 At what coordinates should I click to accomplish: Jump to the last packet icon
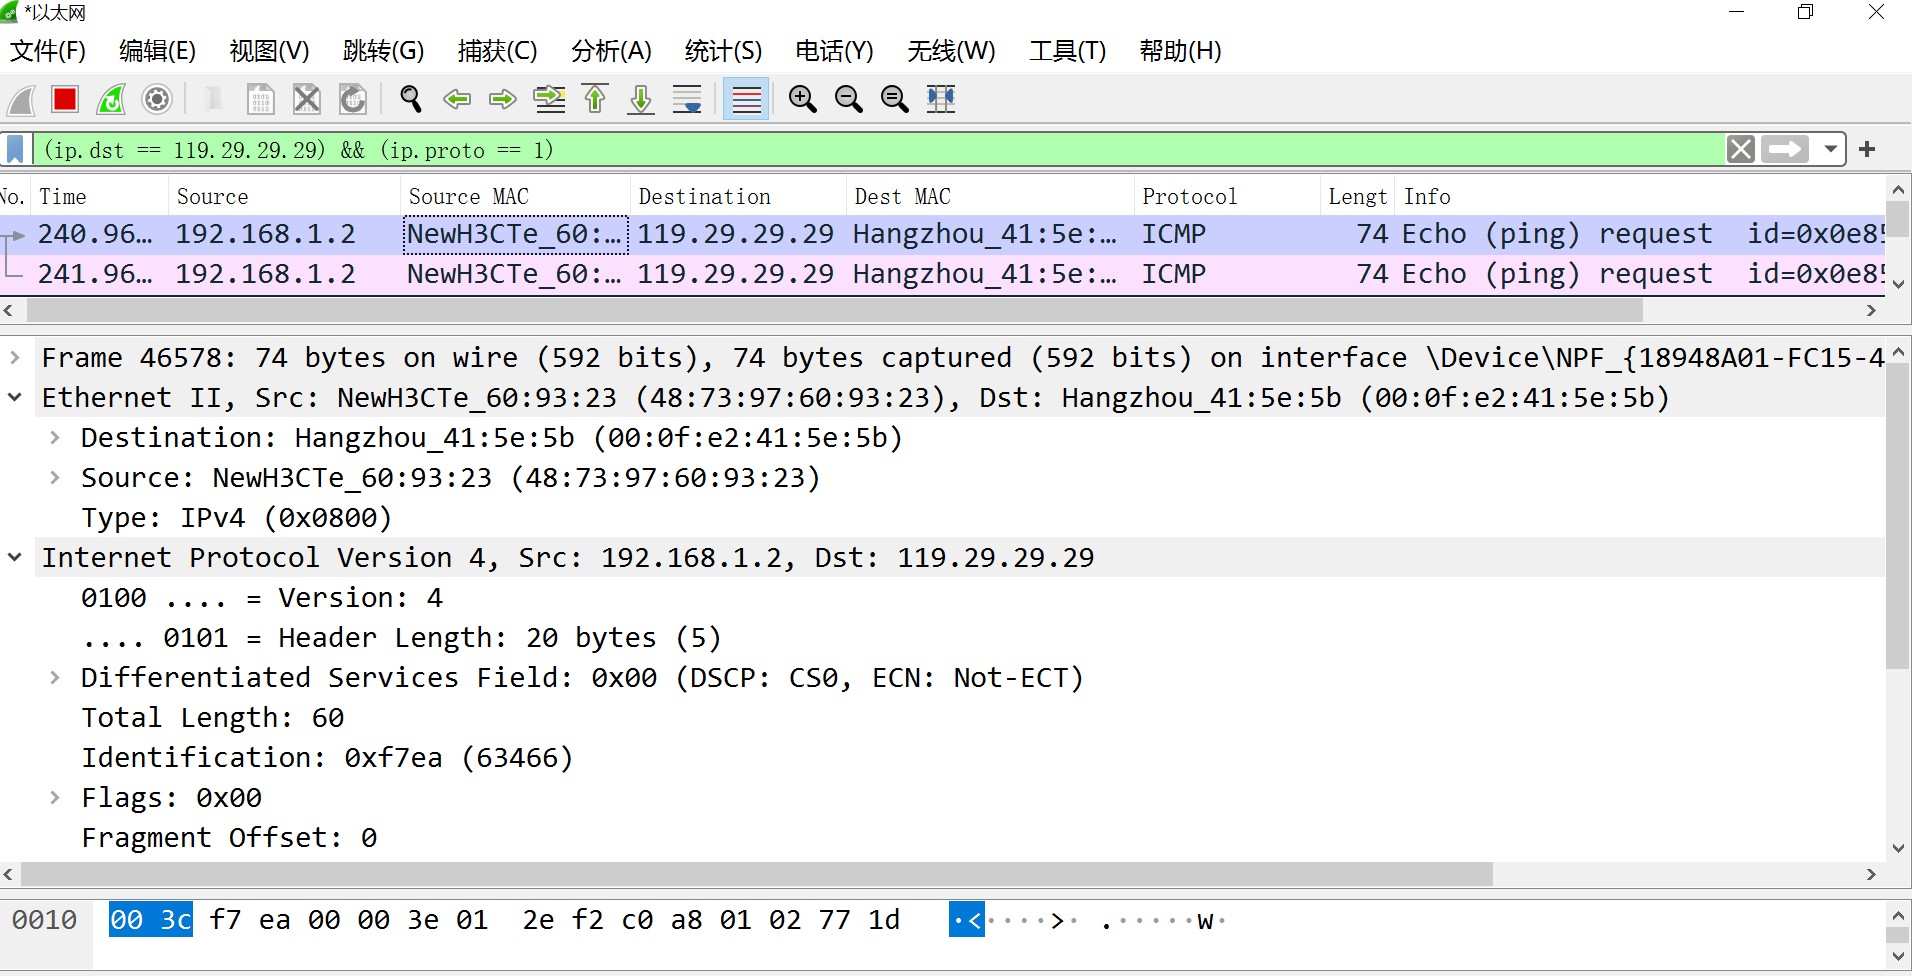coord(641,99)
